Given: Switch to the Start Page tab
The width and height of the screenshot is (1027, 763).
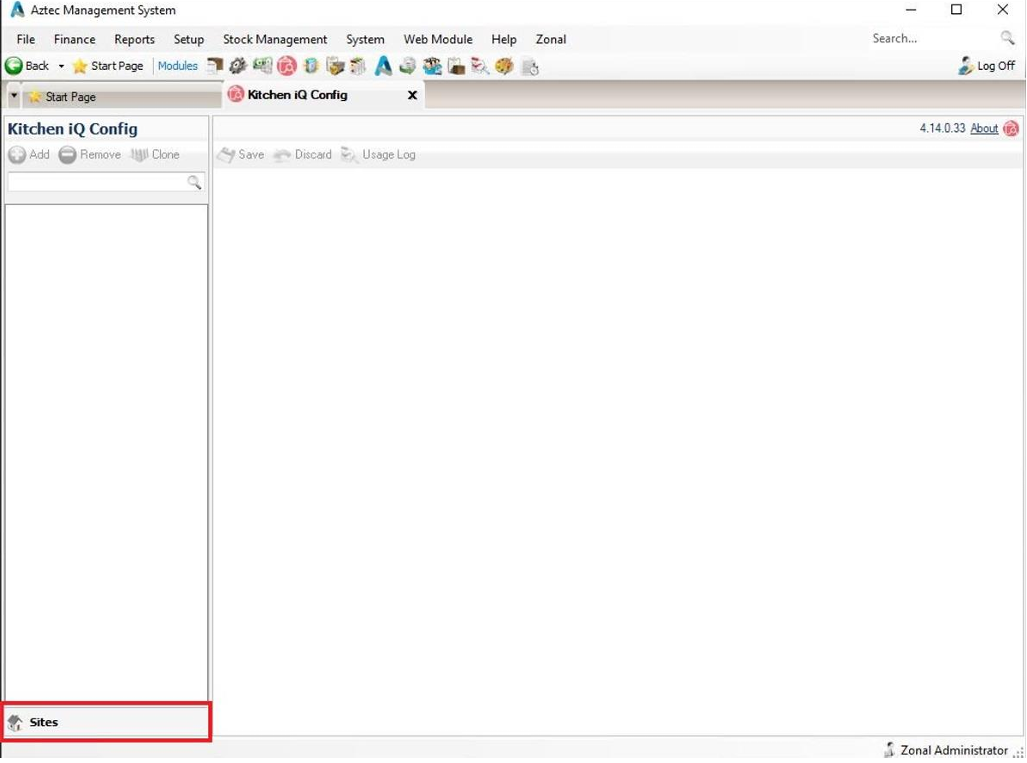Looking at the screenshot, I should pyautogui.click(x=70, y=97).
